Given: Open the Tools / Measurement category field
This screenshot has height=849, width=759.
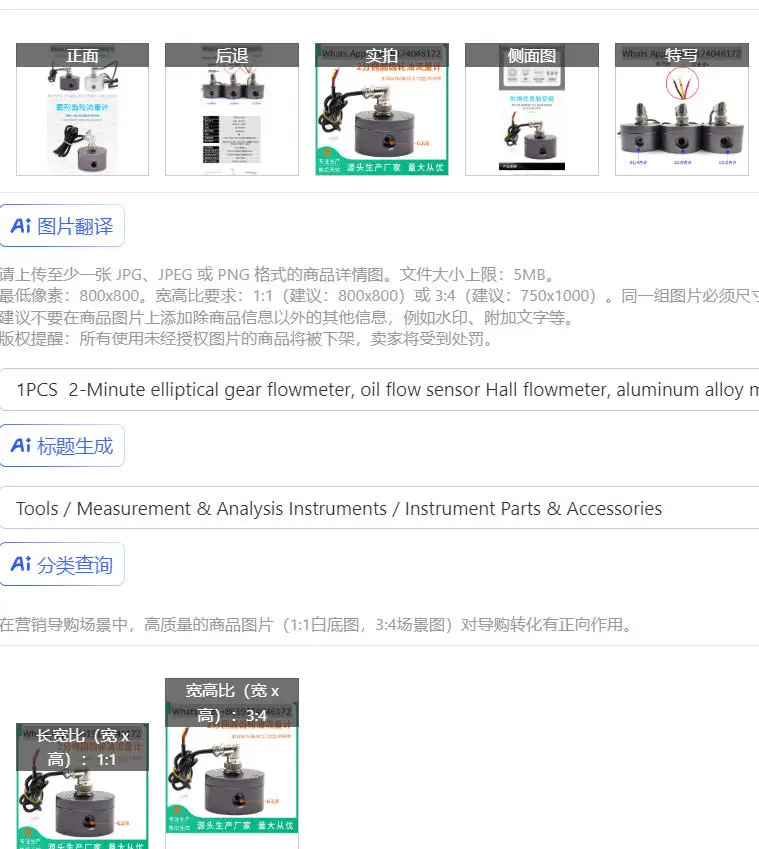Looking at the screenshot, I should (380, 508).
